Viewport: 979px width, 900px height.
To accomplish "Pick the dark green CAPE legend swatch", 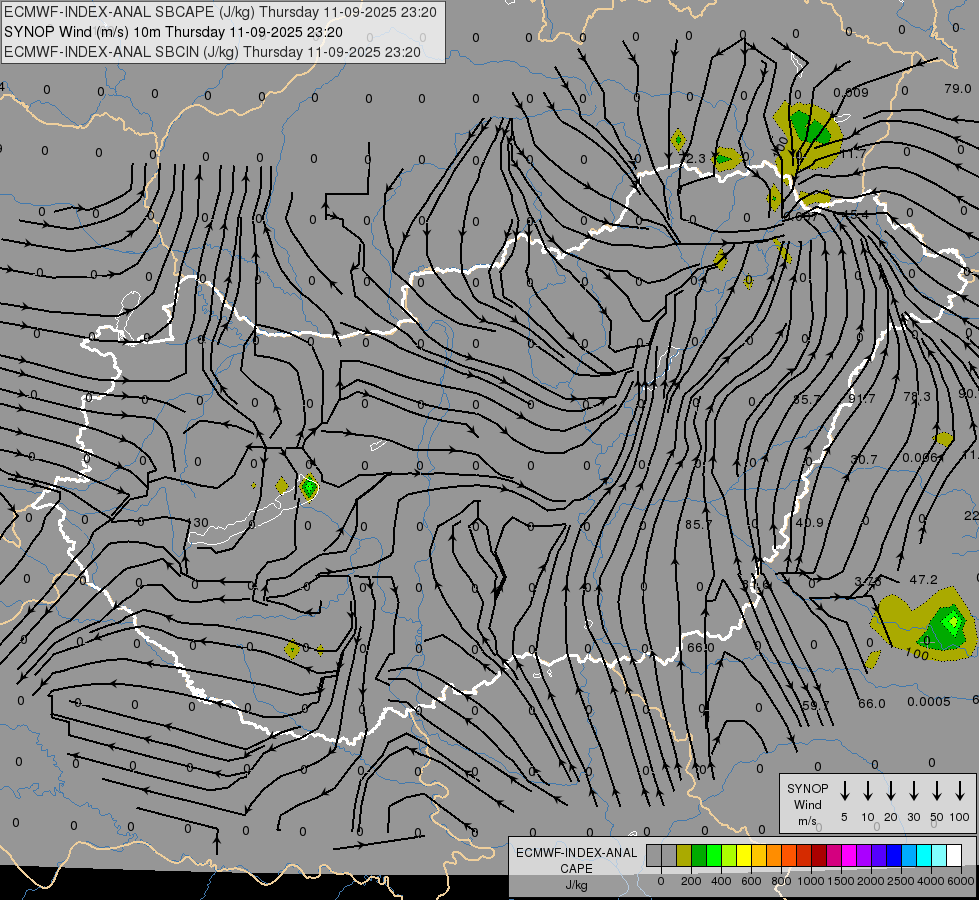I will (699, 856).
